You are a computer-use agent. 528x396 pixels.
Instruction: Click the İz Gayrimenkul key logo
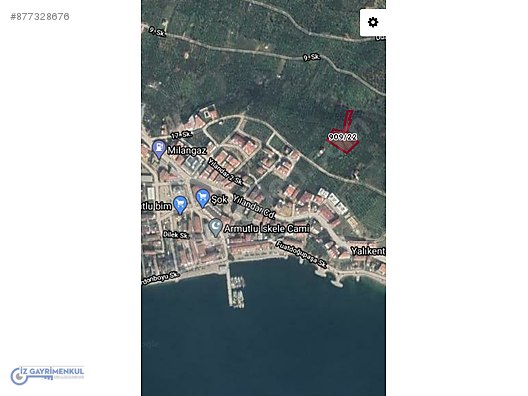click(x=47, y=374)
